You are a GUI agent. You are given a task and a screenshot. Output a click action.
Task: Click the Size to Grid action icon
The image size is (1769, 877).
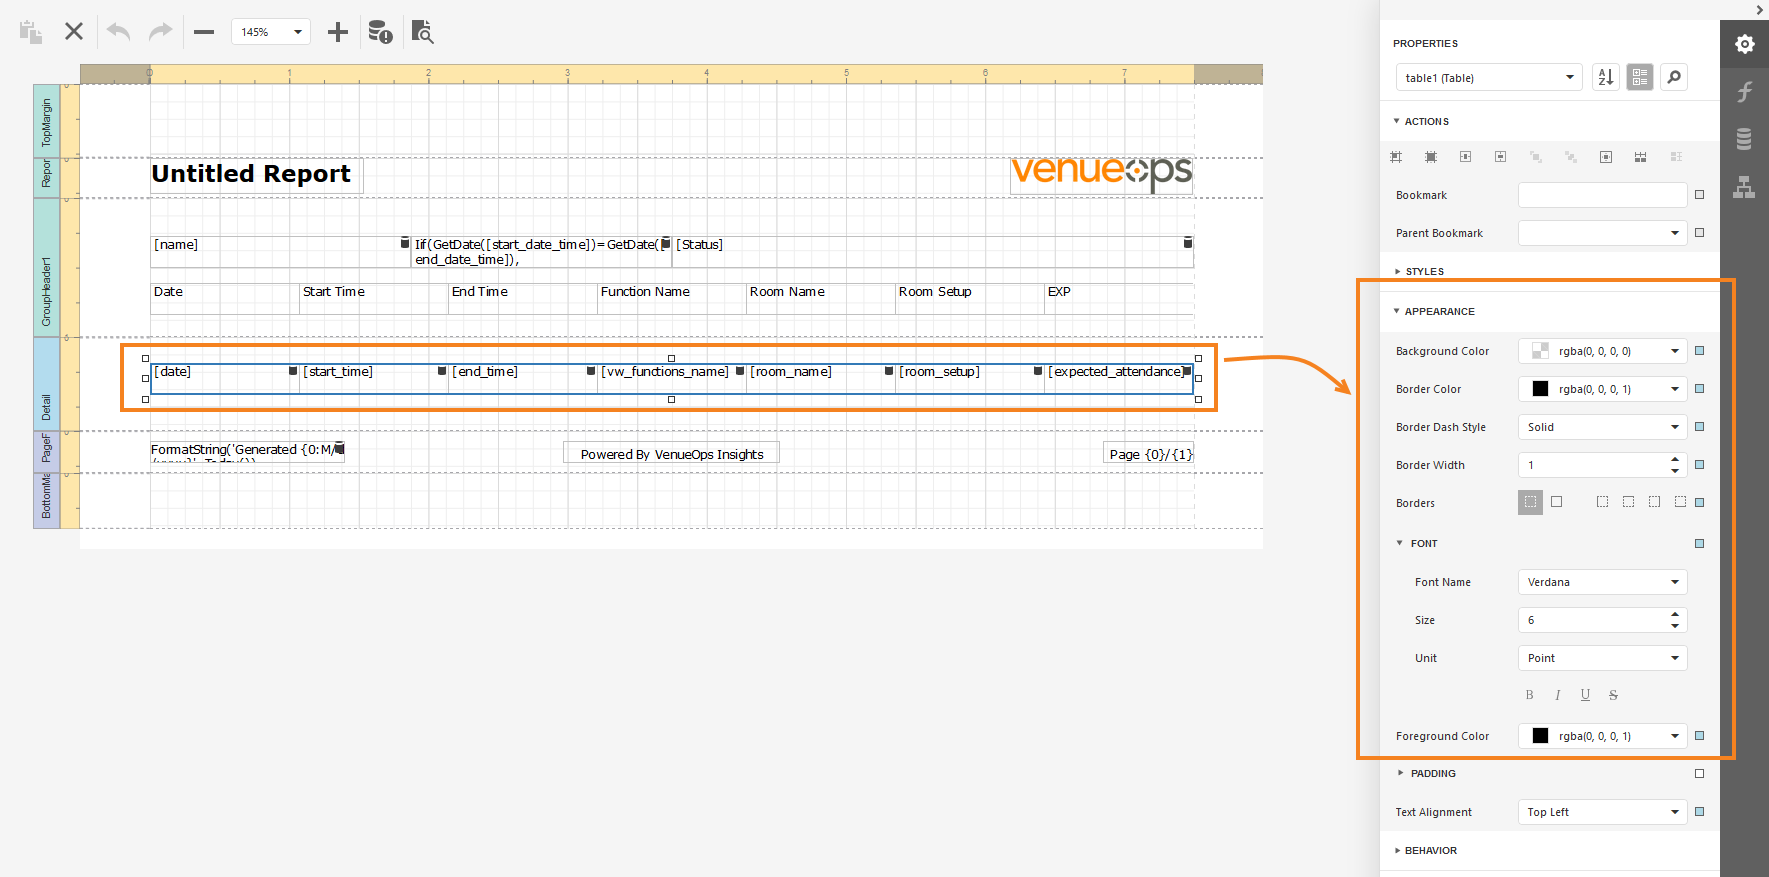(x=1431, y=157)
